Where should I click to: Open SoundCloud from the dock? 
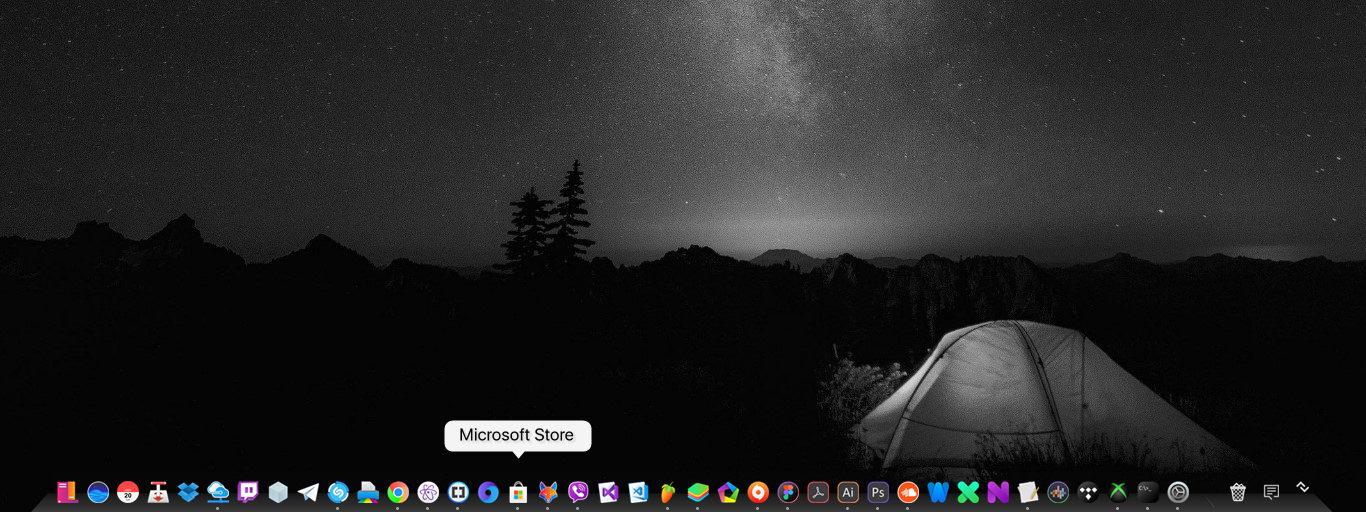[x=908, y=492]
